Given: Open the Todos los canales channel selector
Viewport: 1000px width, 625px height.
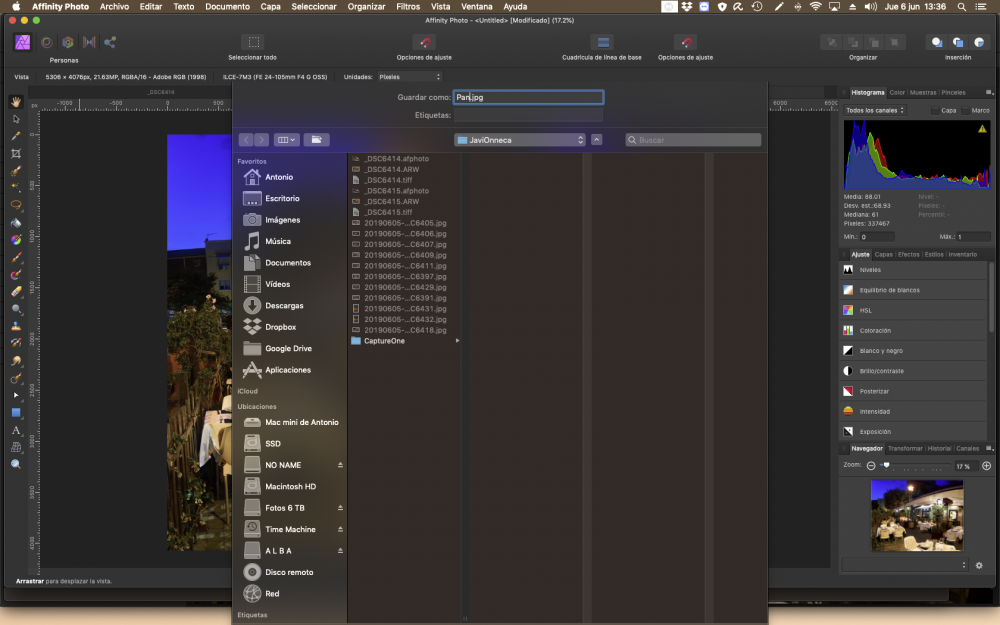Looking at the screenshot, I should [x=873, y=111].
